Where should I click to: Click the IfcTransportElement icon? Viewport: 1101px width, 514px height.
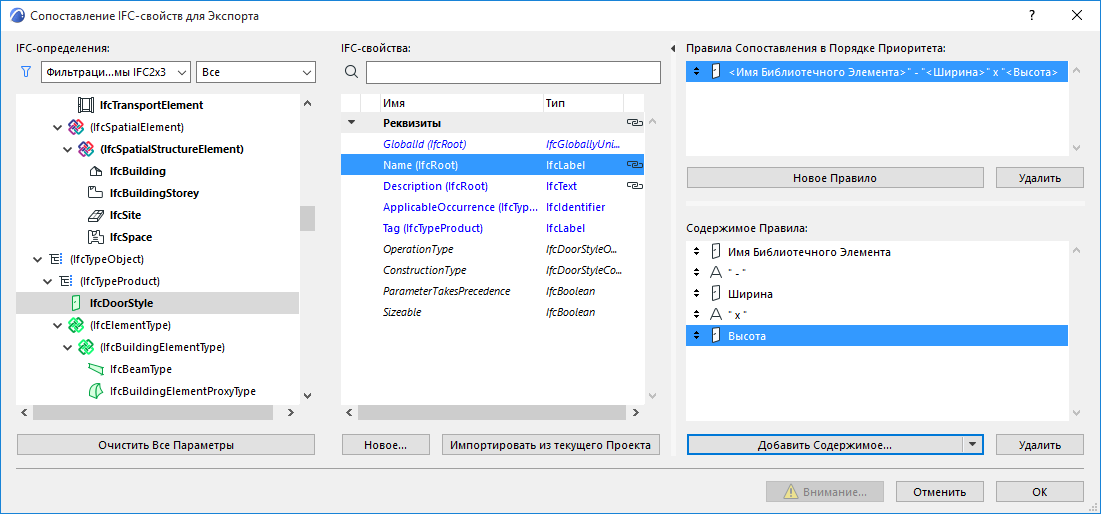(x=87, y=105)
